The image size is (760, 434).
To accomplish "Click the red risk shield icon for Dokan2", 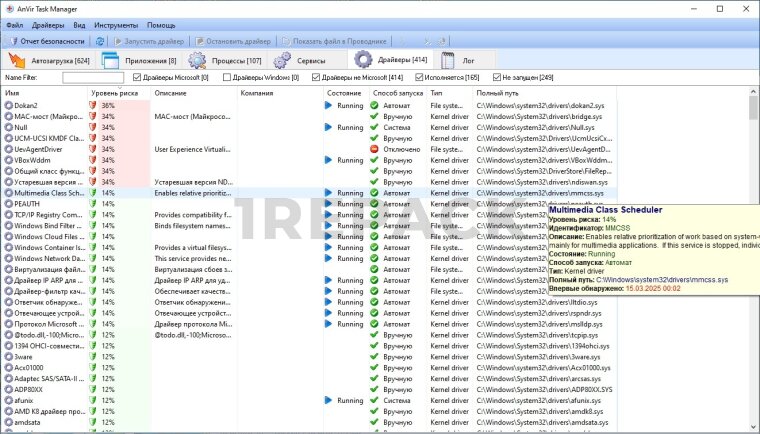I will click(x=93, y=105).
